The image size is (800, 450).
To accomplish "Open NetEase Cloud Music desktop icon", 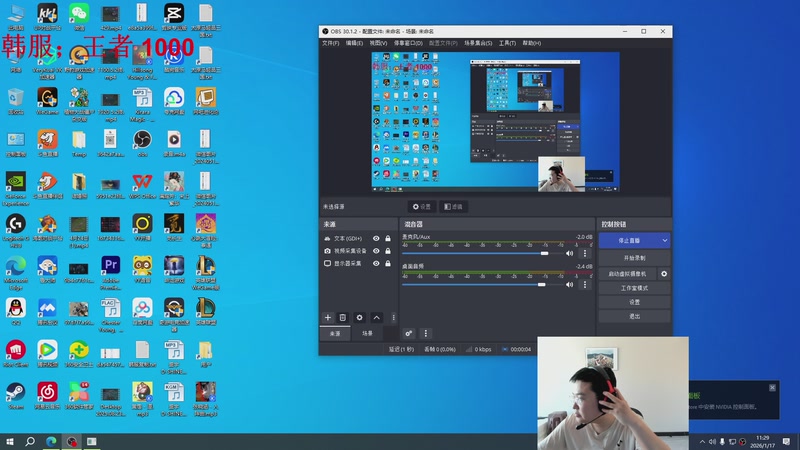I will (47, 395).
